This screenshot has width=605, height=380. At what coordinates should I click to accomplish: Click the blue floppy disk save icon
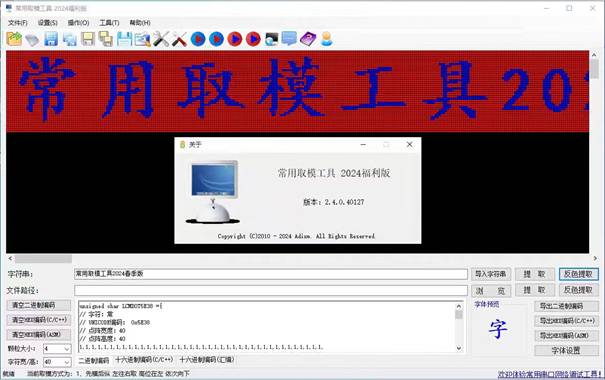pos(51,39)
